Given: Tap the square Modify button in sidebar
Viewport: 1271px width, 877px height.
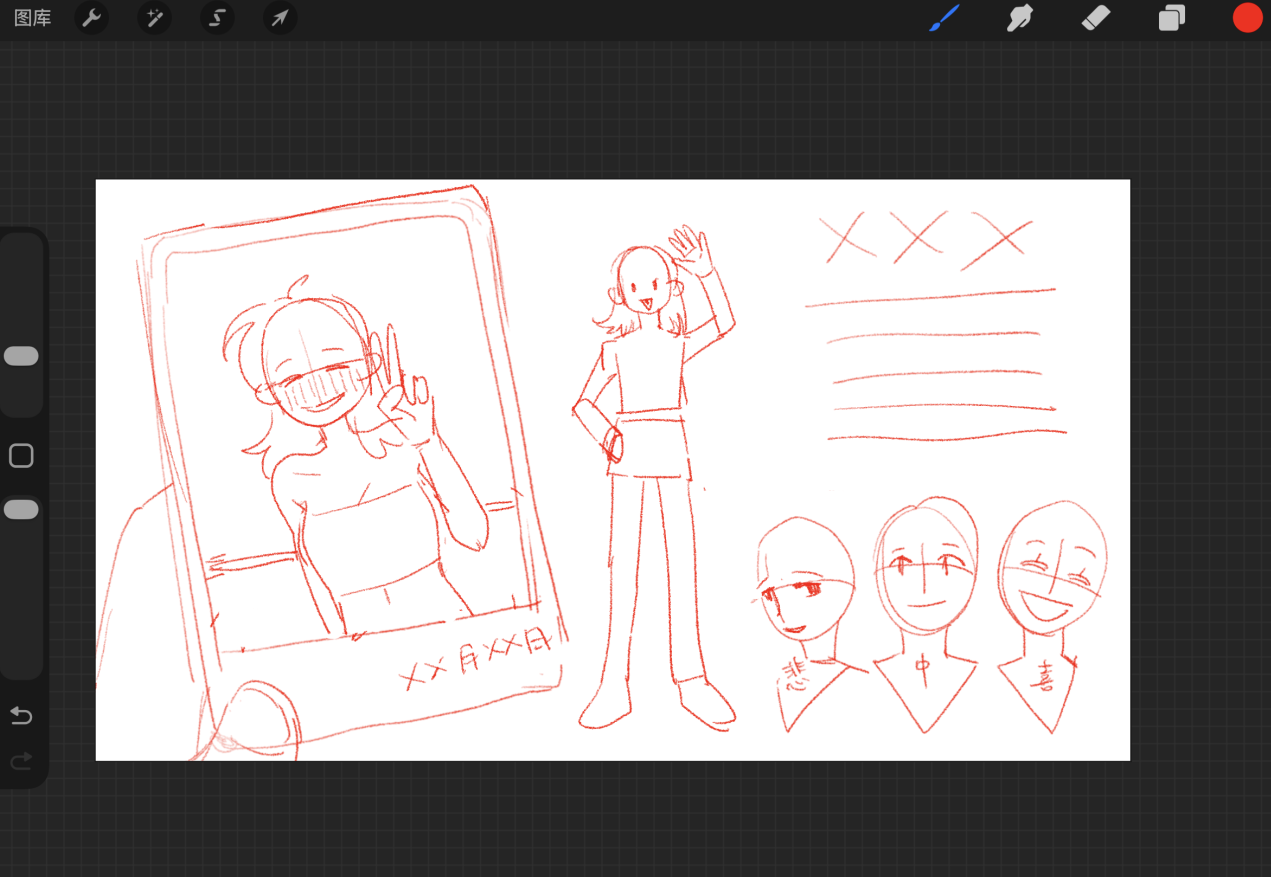Looking at the screenshot, I should click(21, 456).
